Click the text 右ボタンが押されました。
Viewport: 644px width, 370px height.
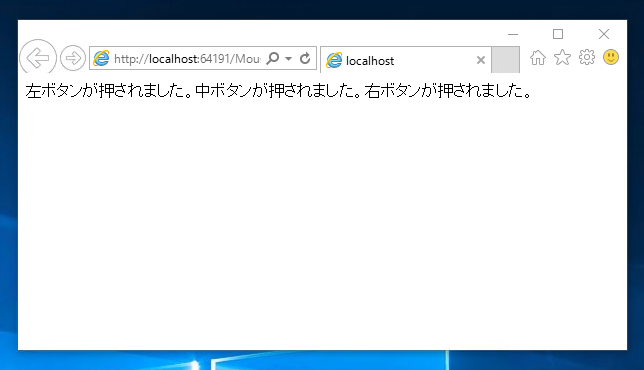tap(448, 91)
